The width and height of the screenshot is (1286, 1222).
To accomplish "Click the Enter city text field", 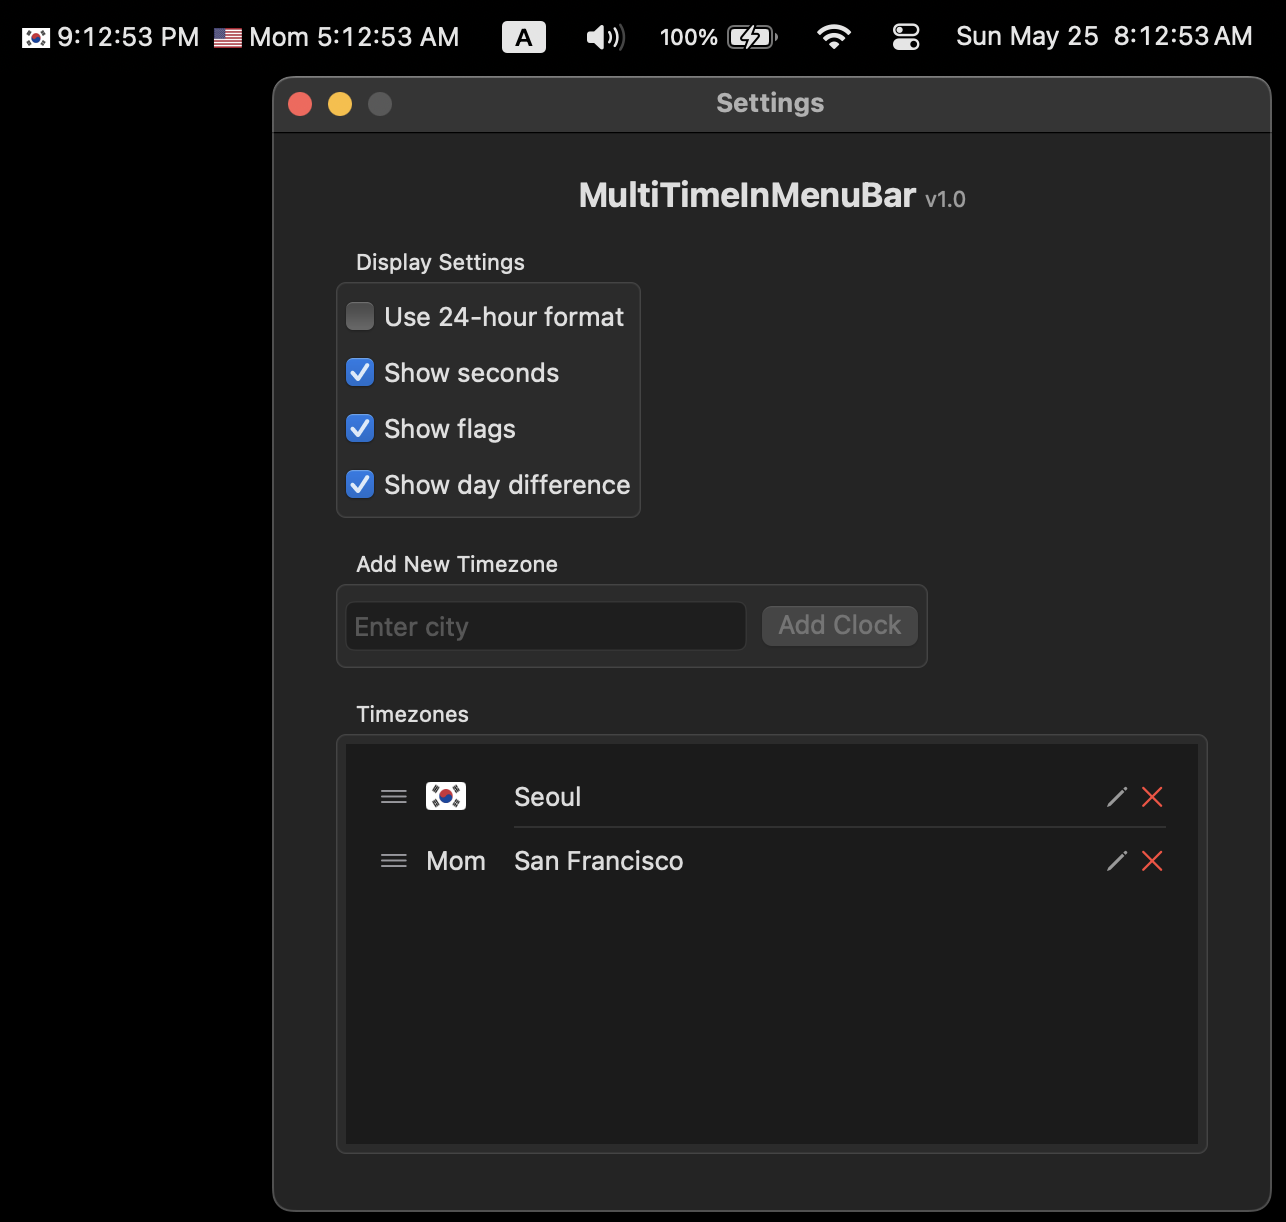I will pyautogui.click(x=545, y=626).
